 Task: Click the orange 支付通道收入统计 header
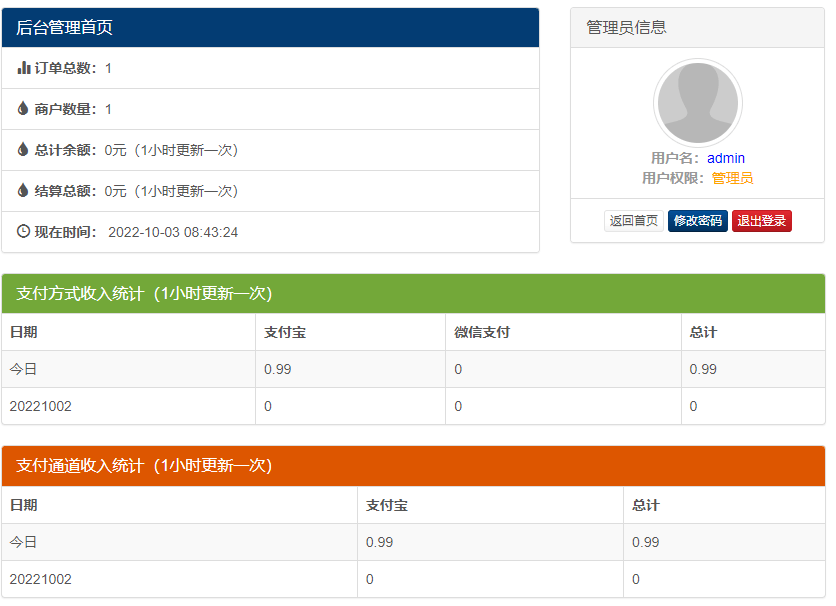tap(413, 466)
